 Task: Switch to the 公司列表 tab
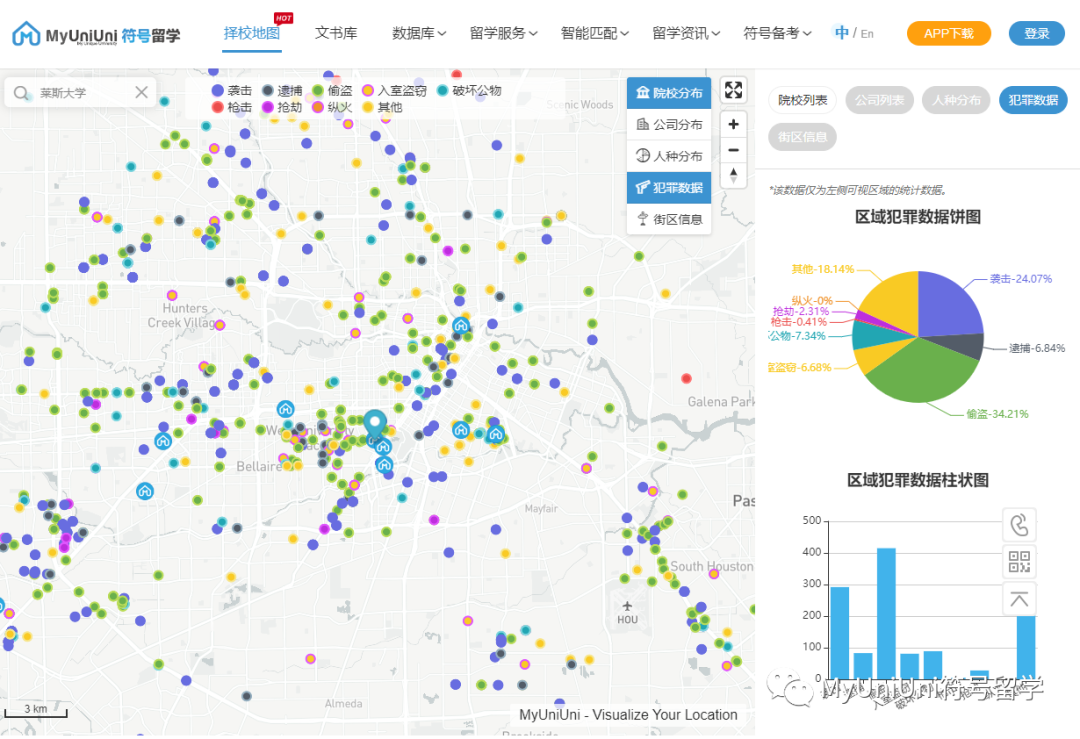879,100
